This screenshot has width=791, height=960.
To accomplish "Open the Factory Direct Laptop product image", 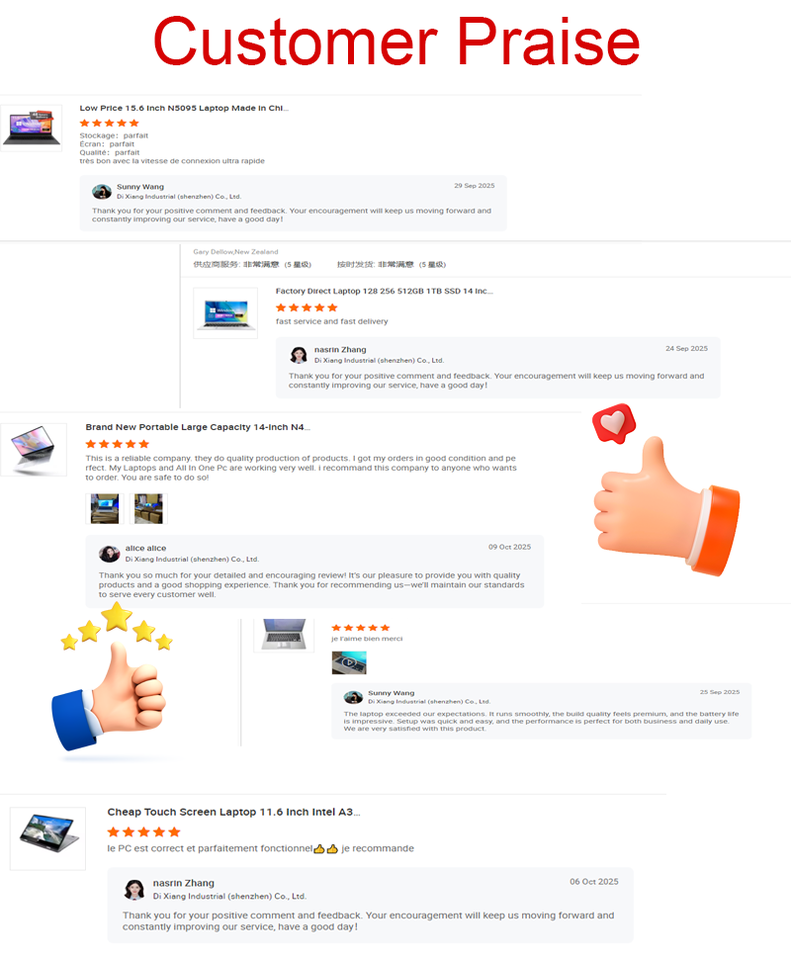I will (x=225, y=313).
